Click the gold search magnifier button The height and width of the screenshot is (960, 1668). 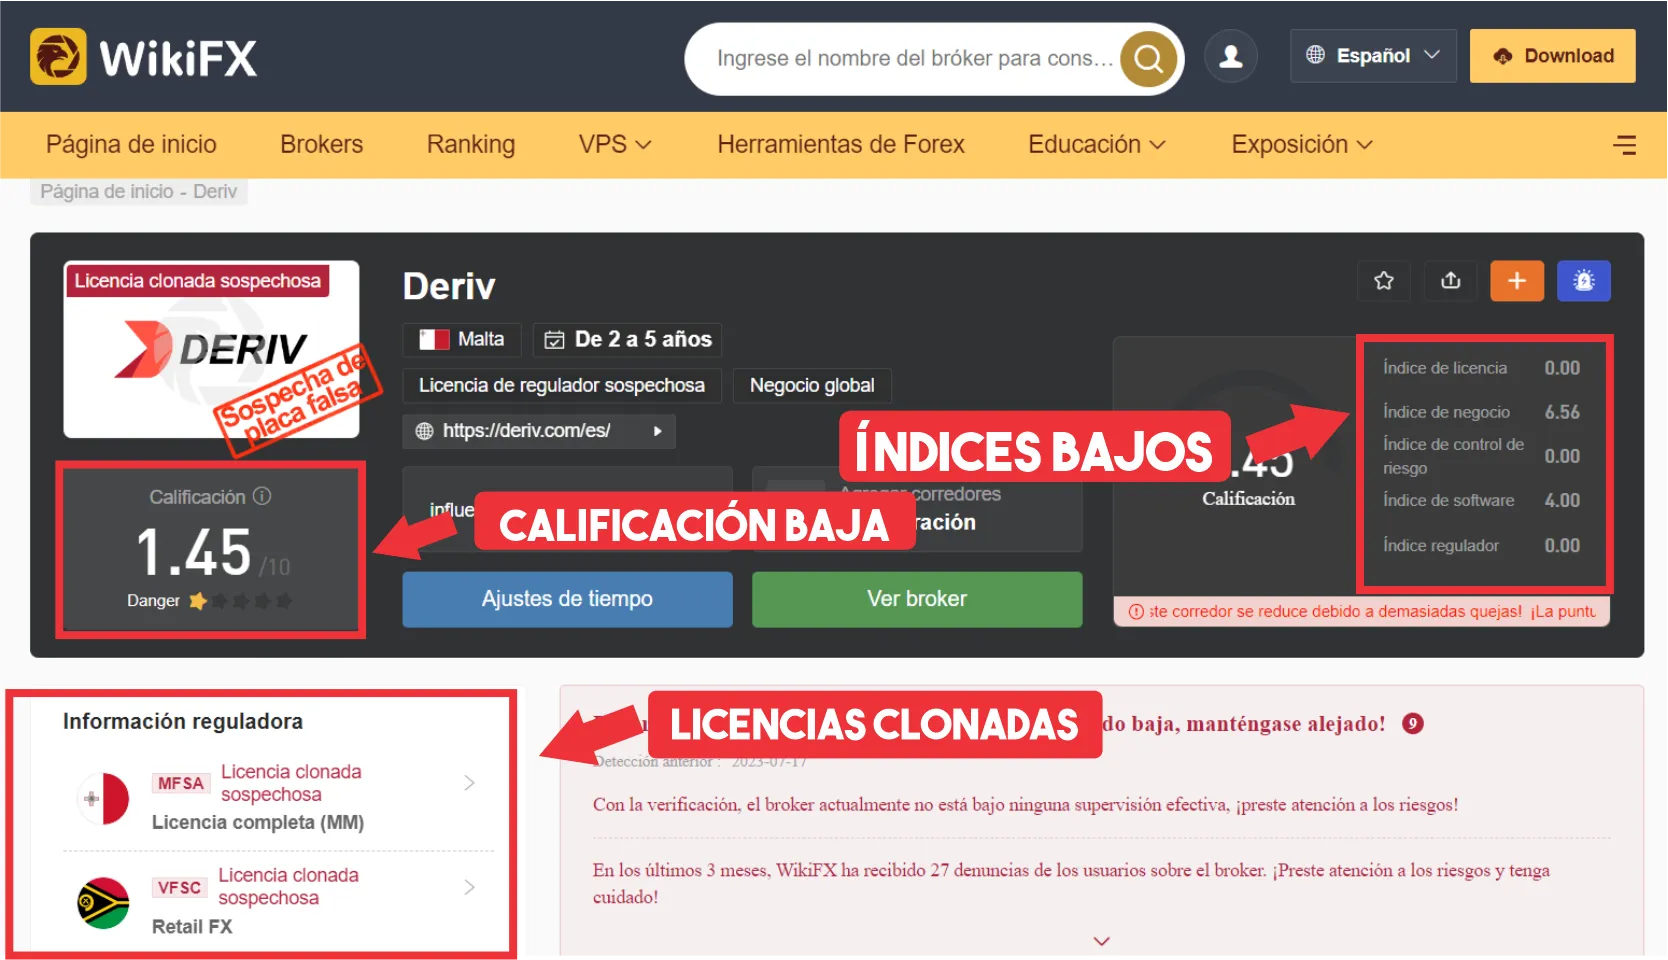(x=1148, y=59)
